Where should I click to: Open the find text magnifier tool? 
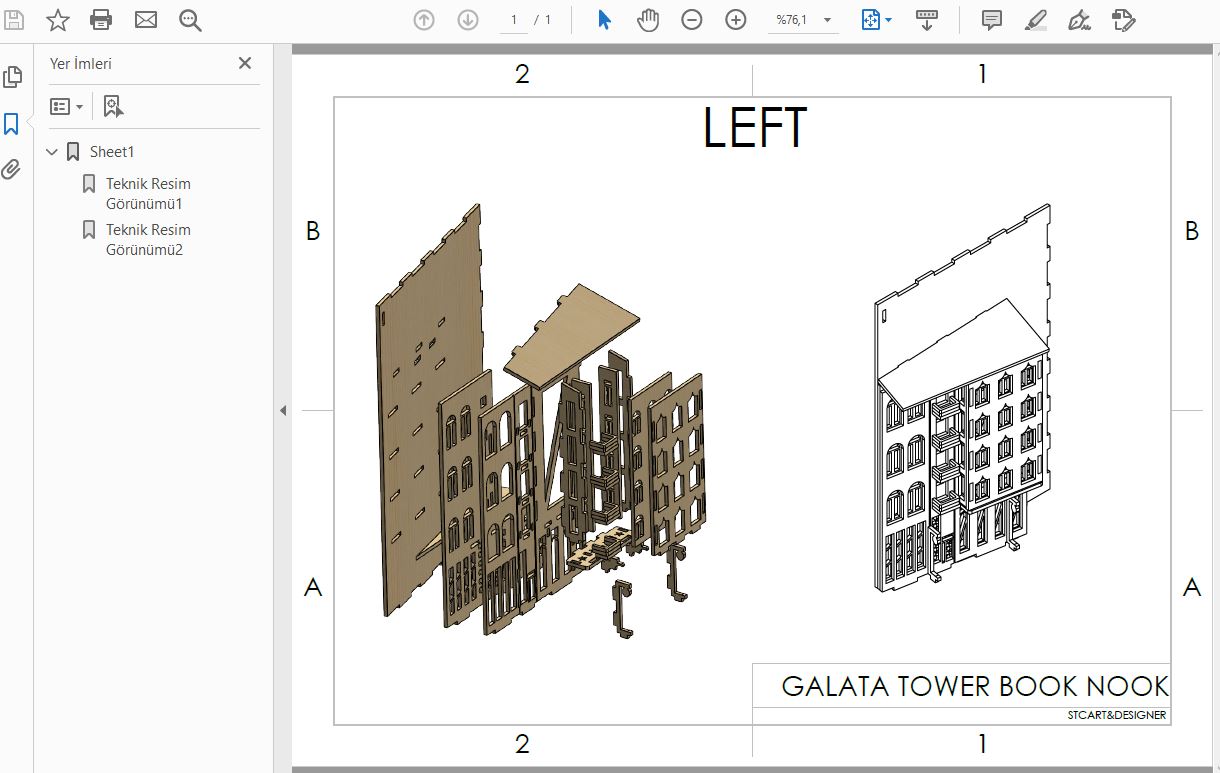[190, 20]
